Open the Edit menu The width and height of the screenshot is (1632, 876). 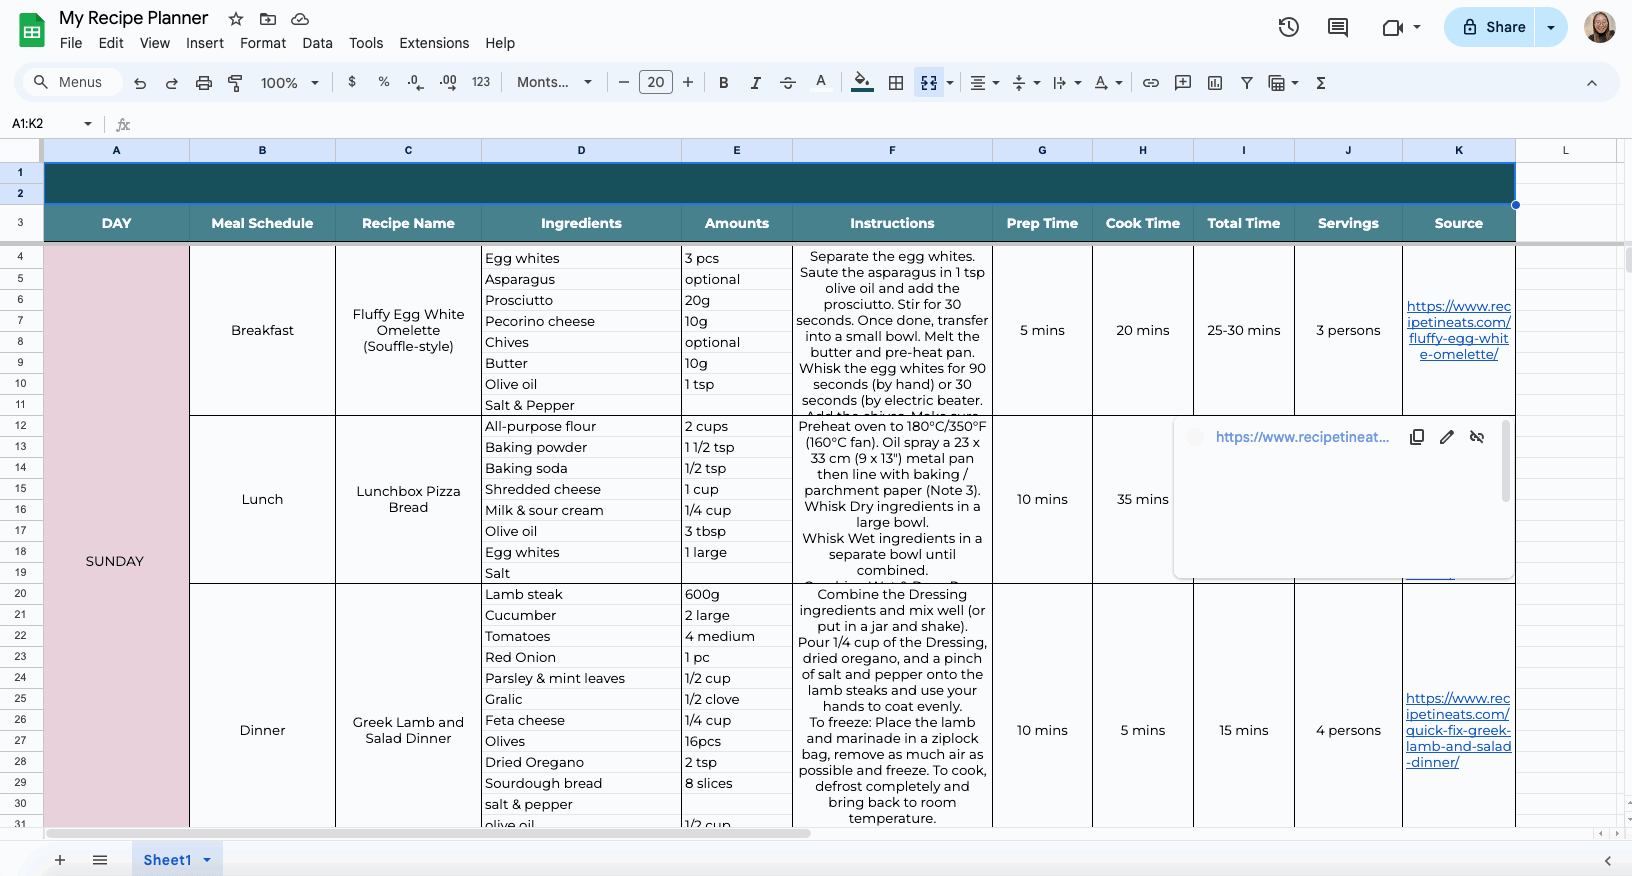pyautogui.click(x=111, y=43)
